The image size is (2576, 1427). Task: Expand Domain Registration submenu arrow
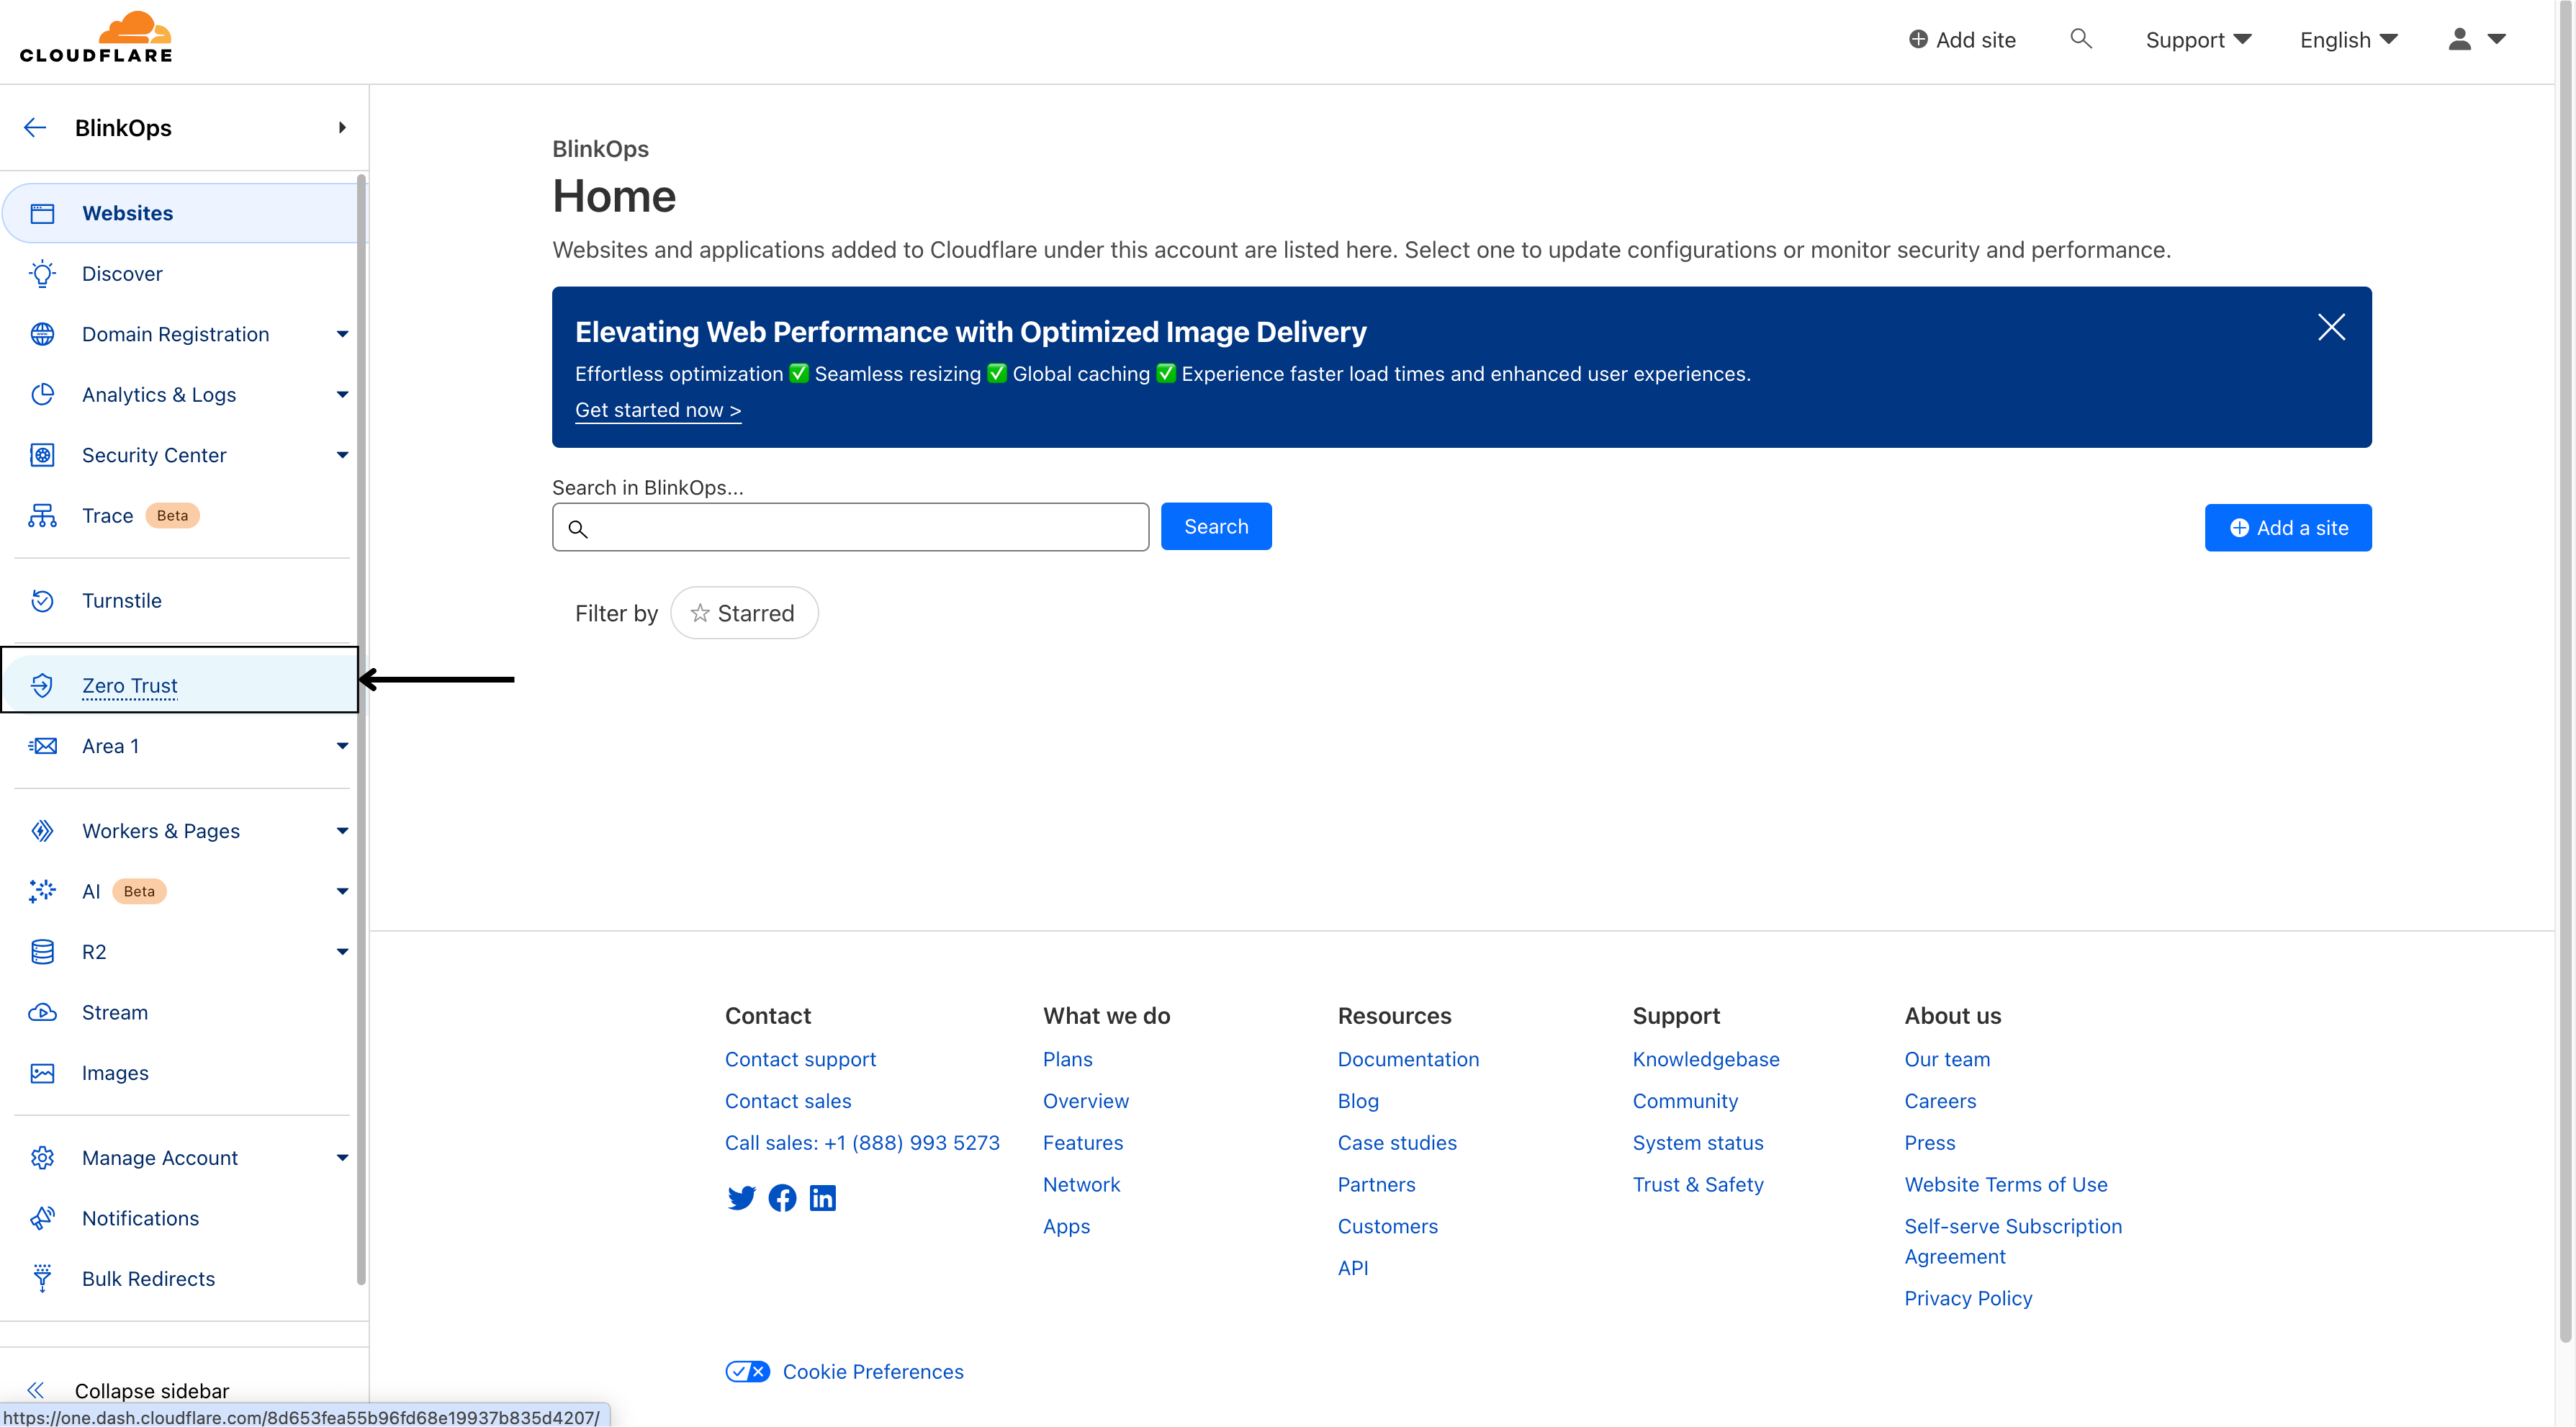point(342,334)
